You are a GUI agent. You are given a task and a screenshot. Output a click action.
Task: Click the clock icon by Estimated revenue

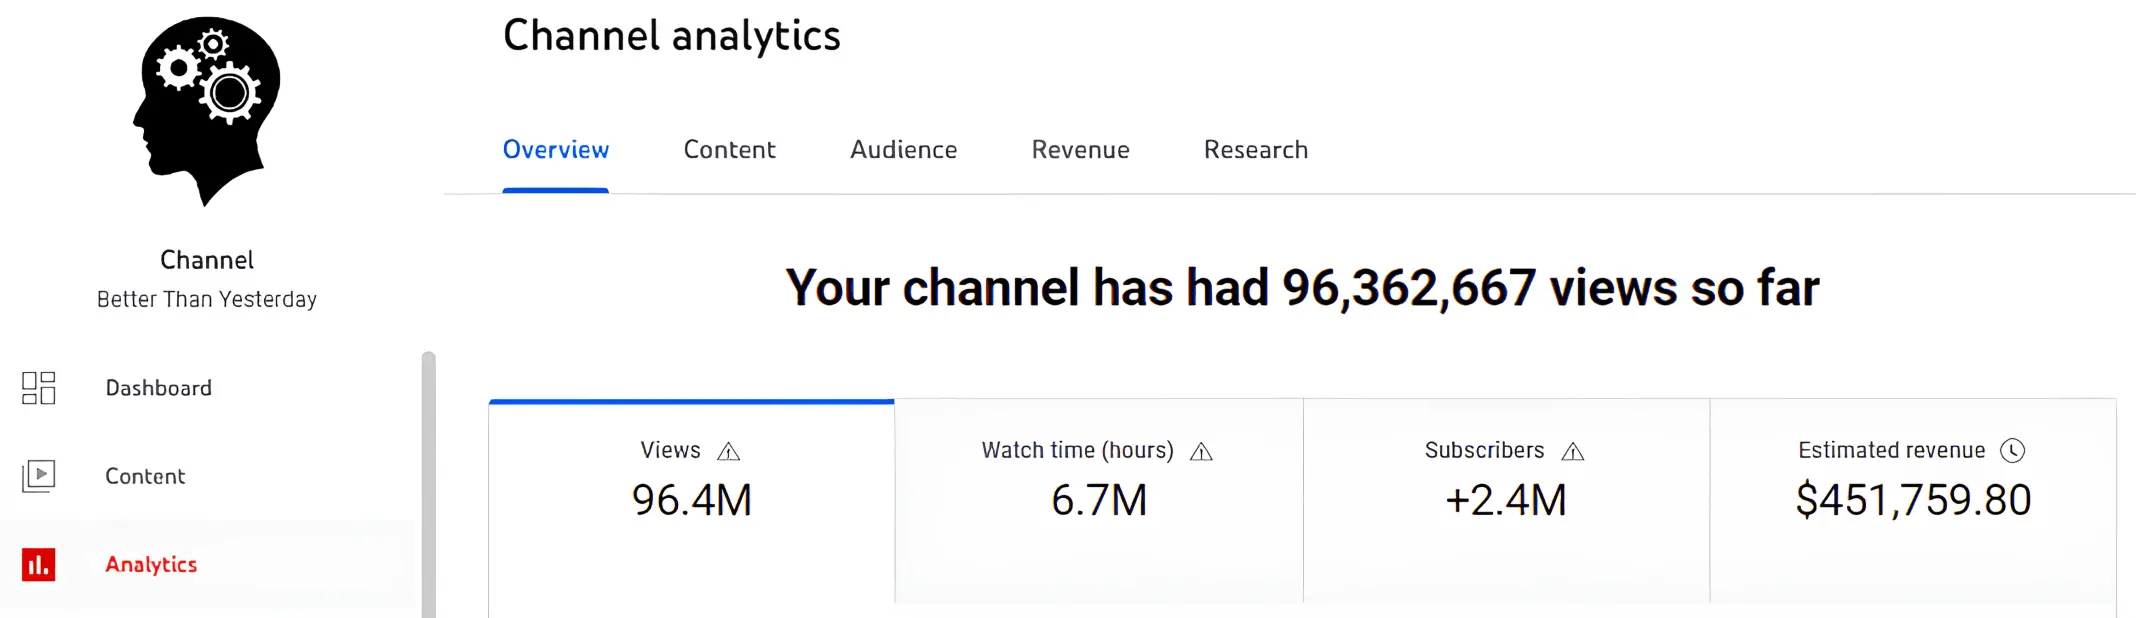point(2013,451)
